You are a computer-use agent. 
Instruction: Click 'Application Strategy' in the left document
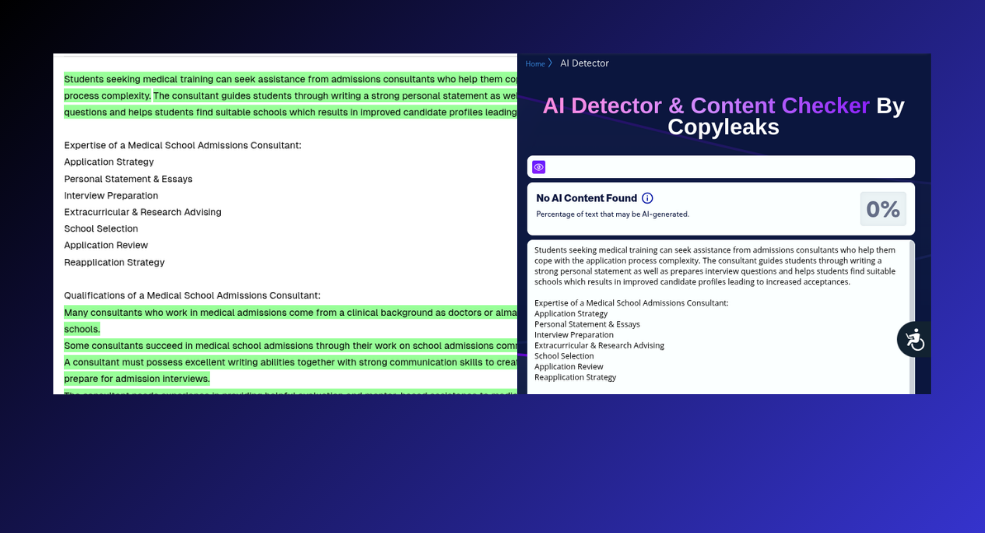109,162
